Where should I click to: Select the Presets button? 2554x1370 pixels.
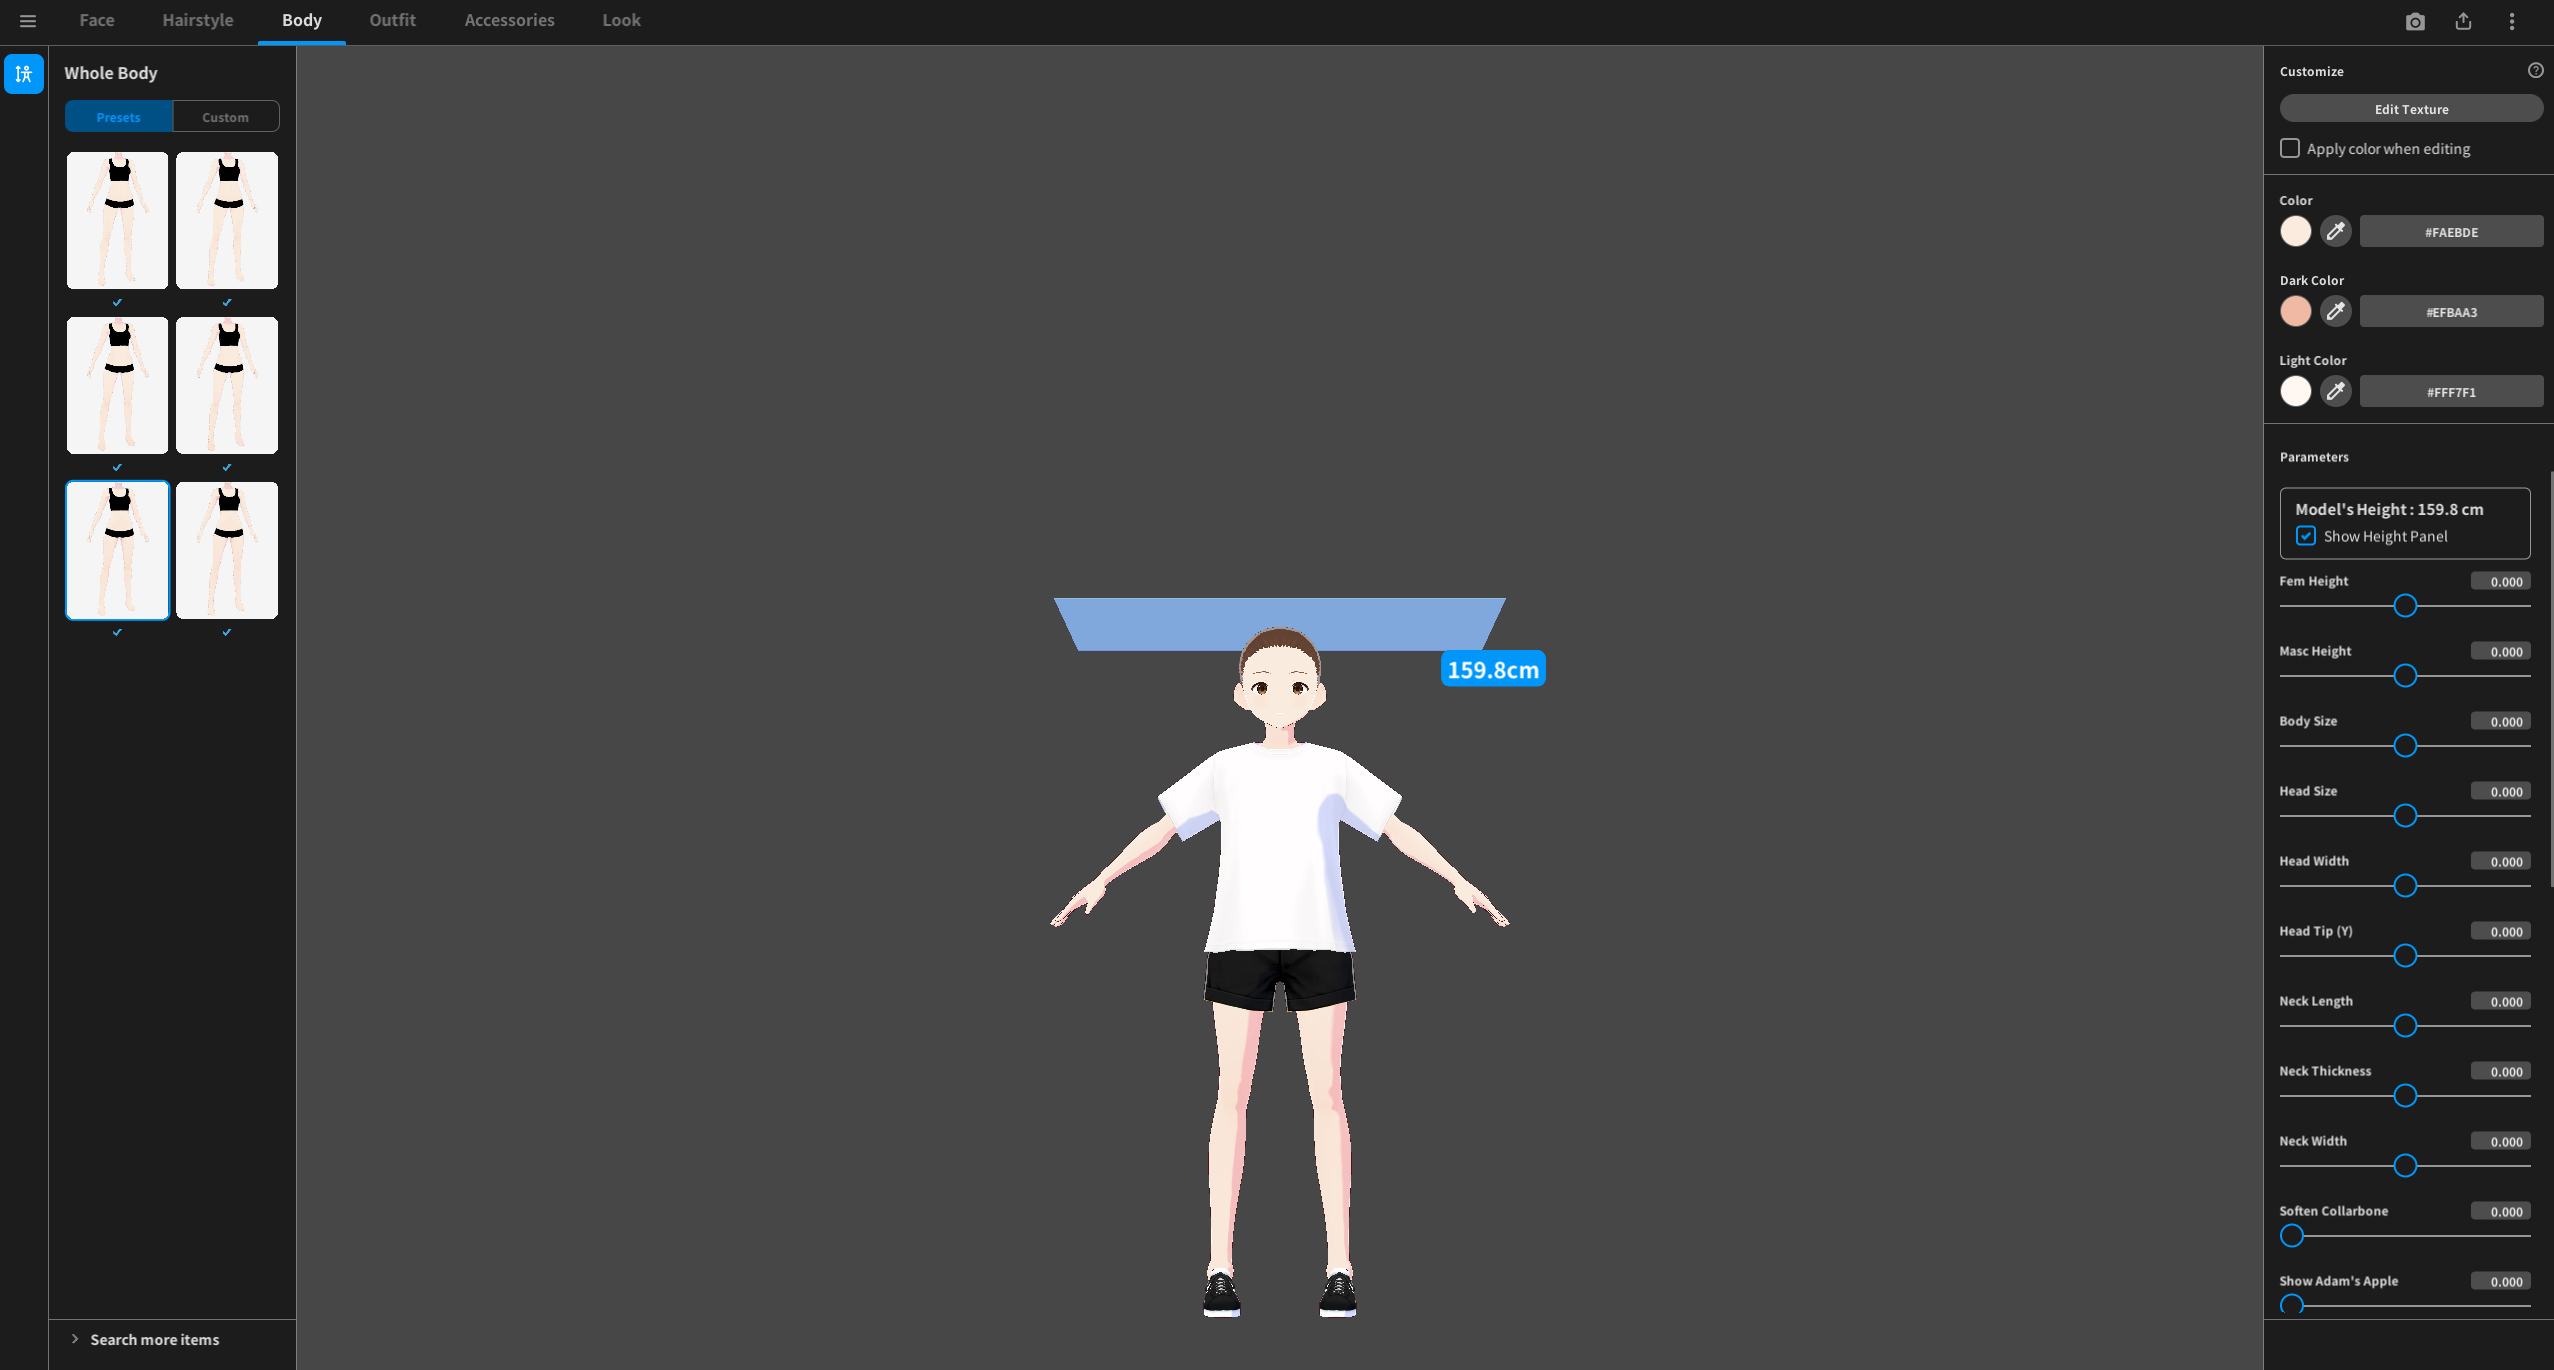pyautogui.click(x=119, y=117)
